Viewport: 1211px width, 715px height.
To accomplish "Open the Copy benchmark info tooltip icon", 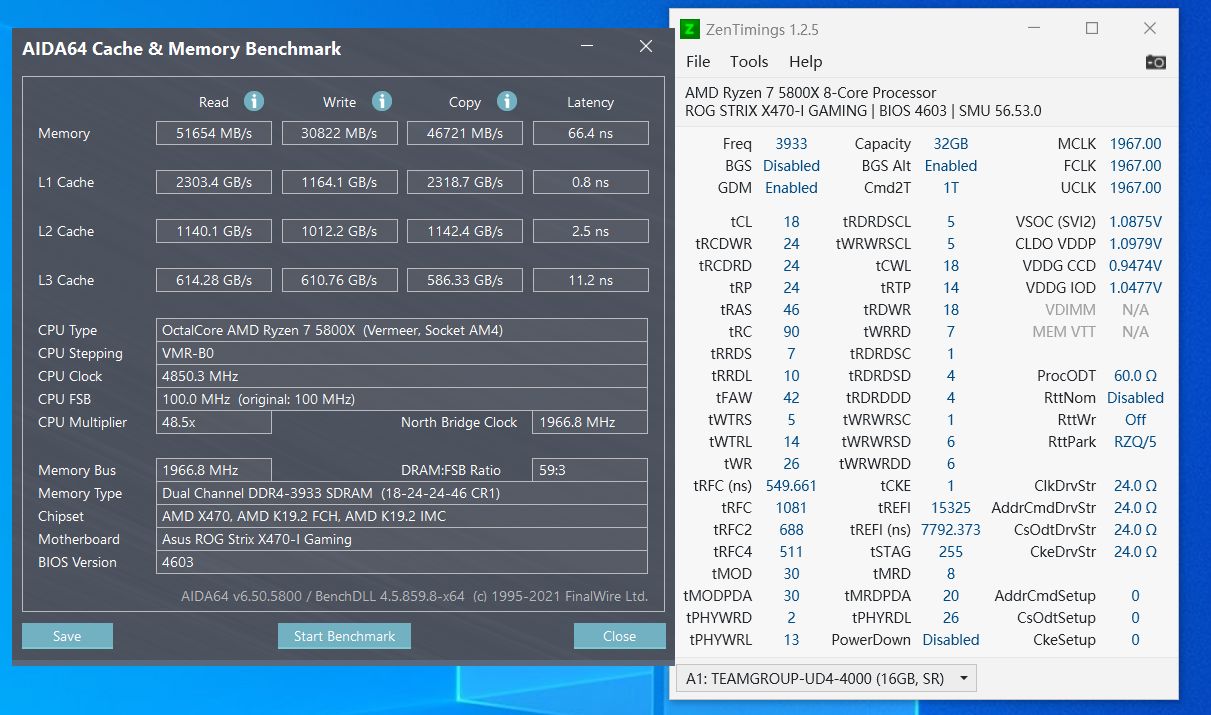I will point(506,101).
